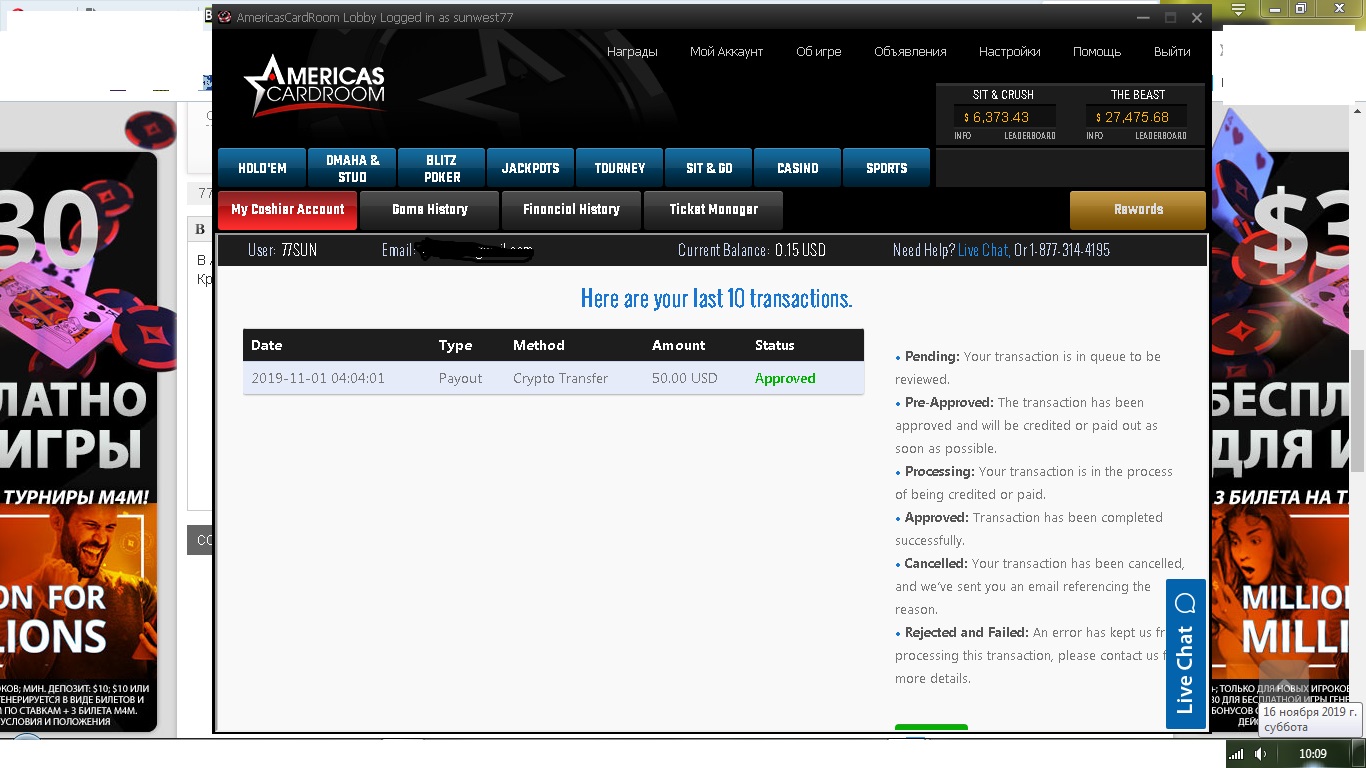Click the left $30 promo banner in browser
1366x768 pixels.
(x=78, y=440)
